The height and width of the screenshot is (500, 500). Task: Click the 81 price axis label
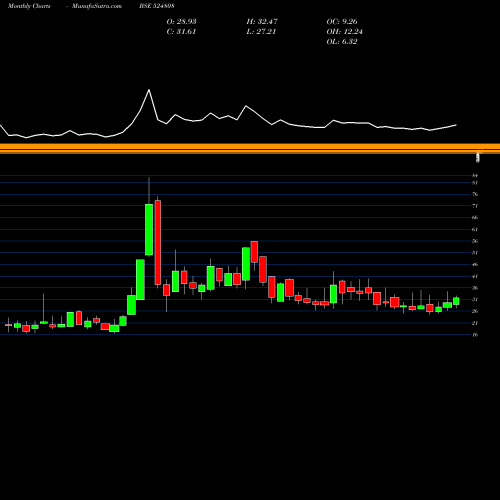point(475,183)
